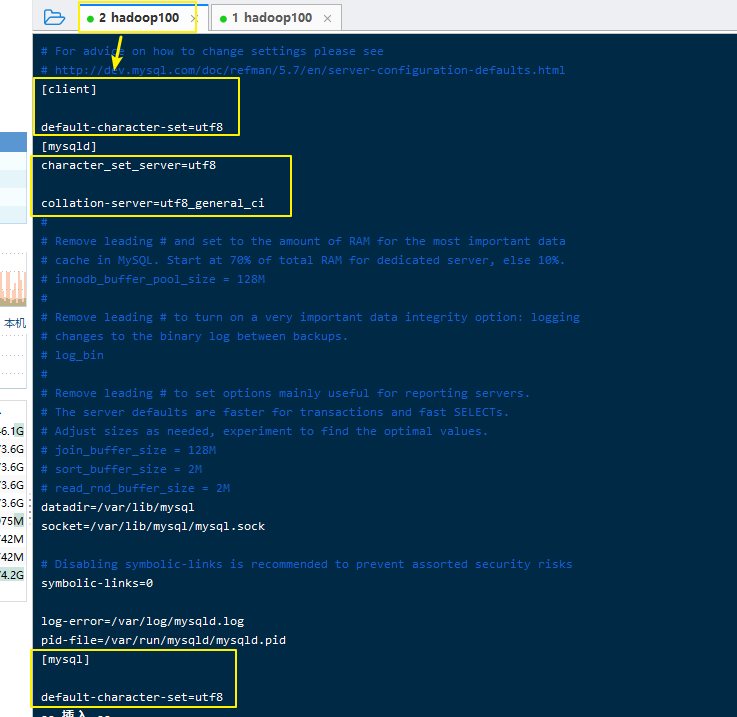737x717 pixels.
Task: Click the '本机' label in side panel
Action: pos(15,323)
